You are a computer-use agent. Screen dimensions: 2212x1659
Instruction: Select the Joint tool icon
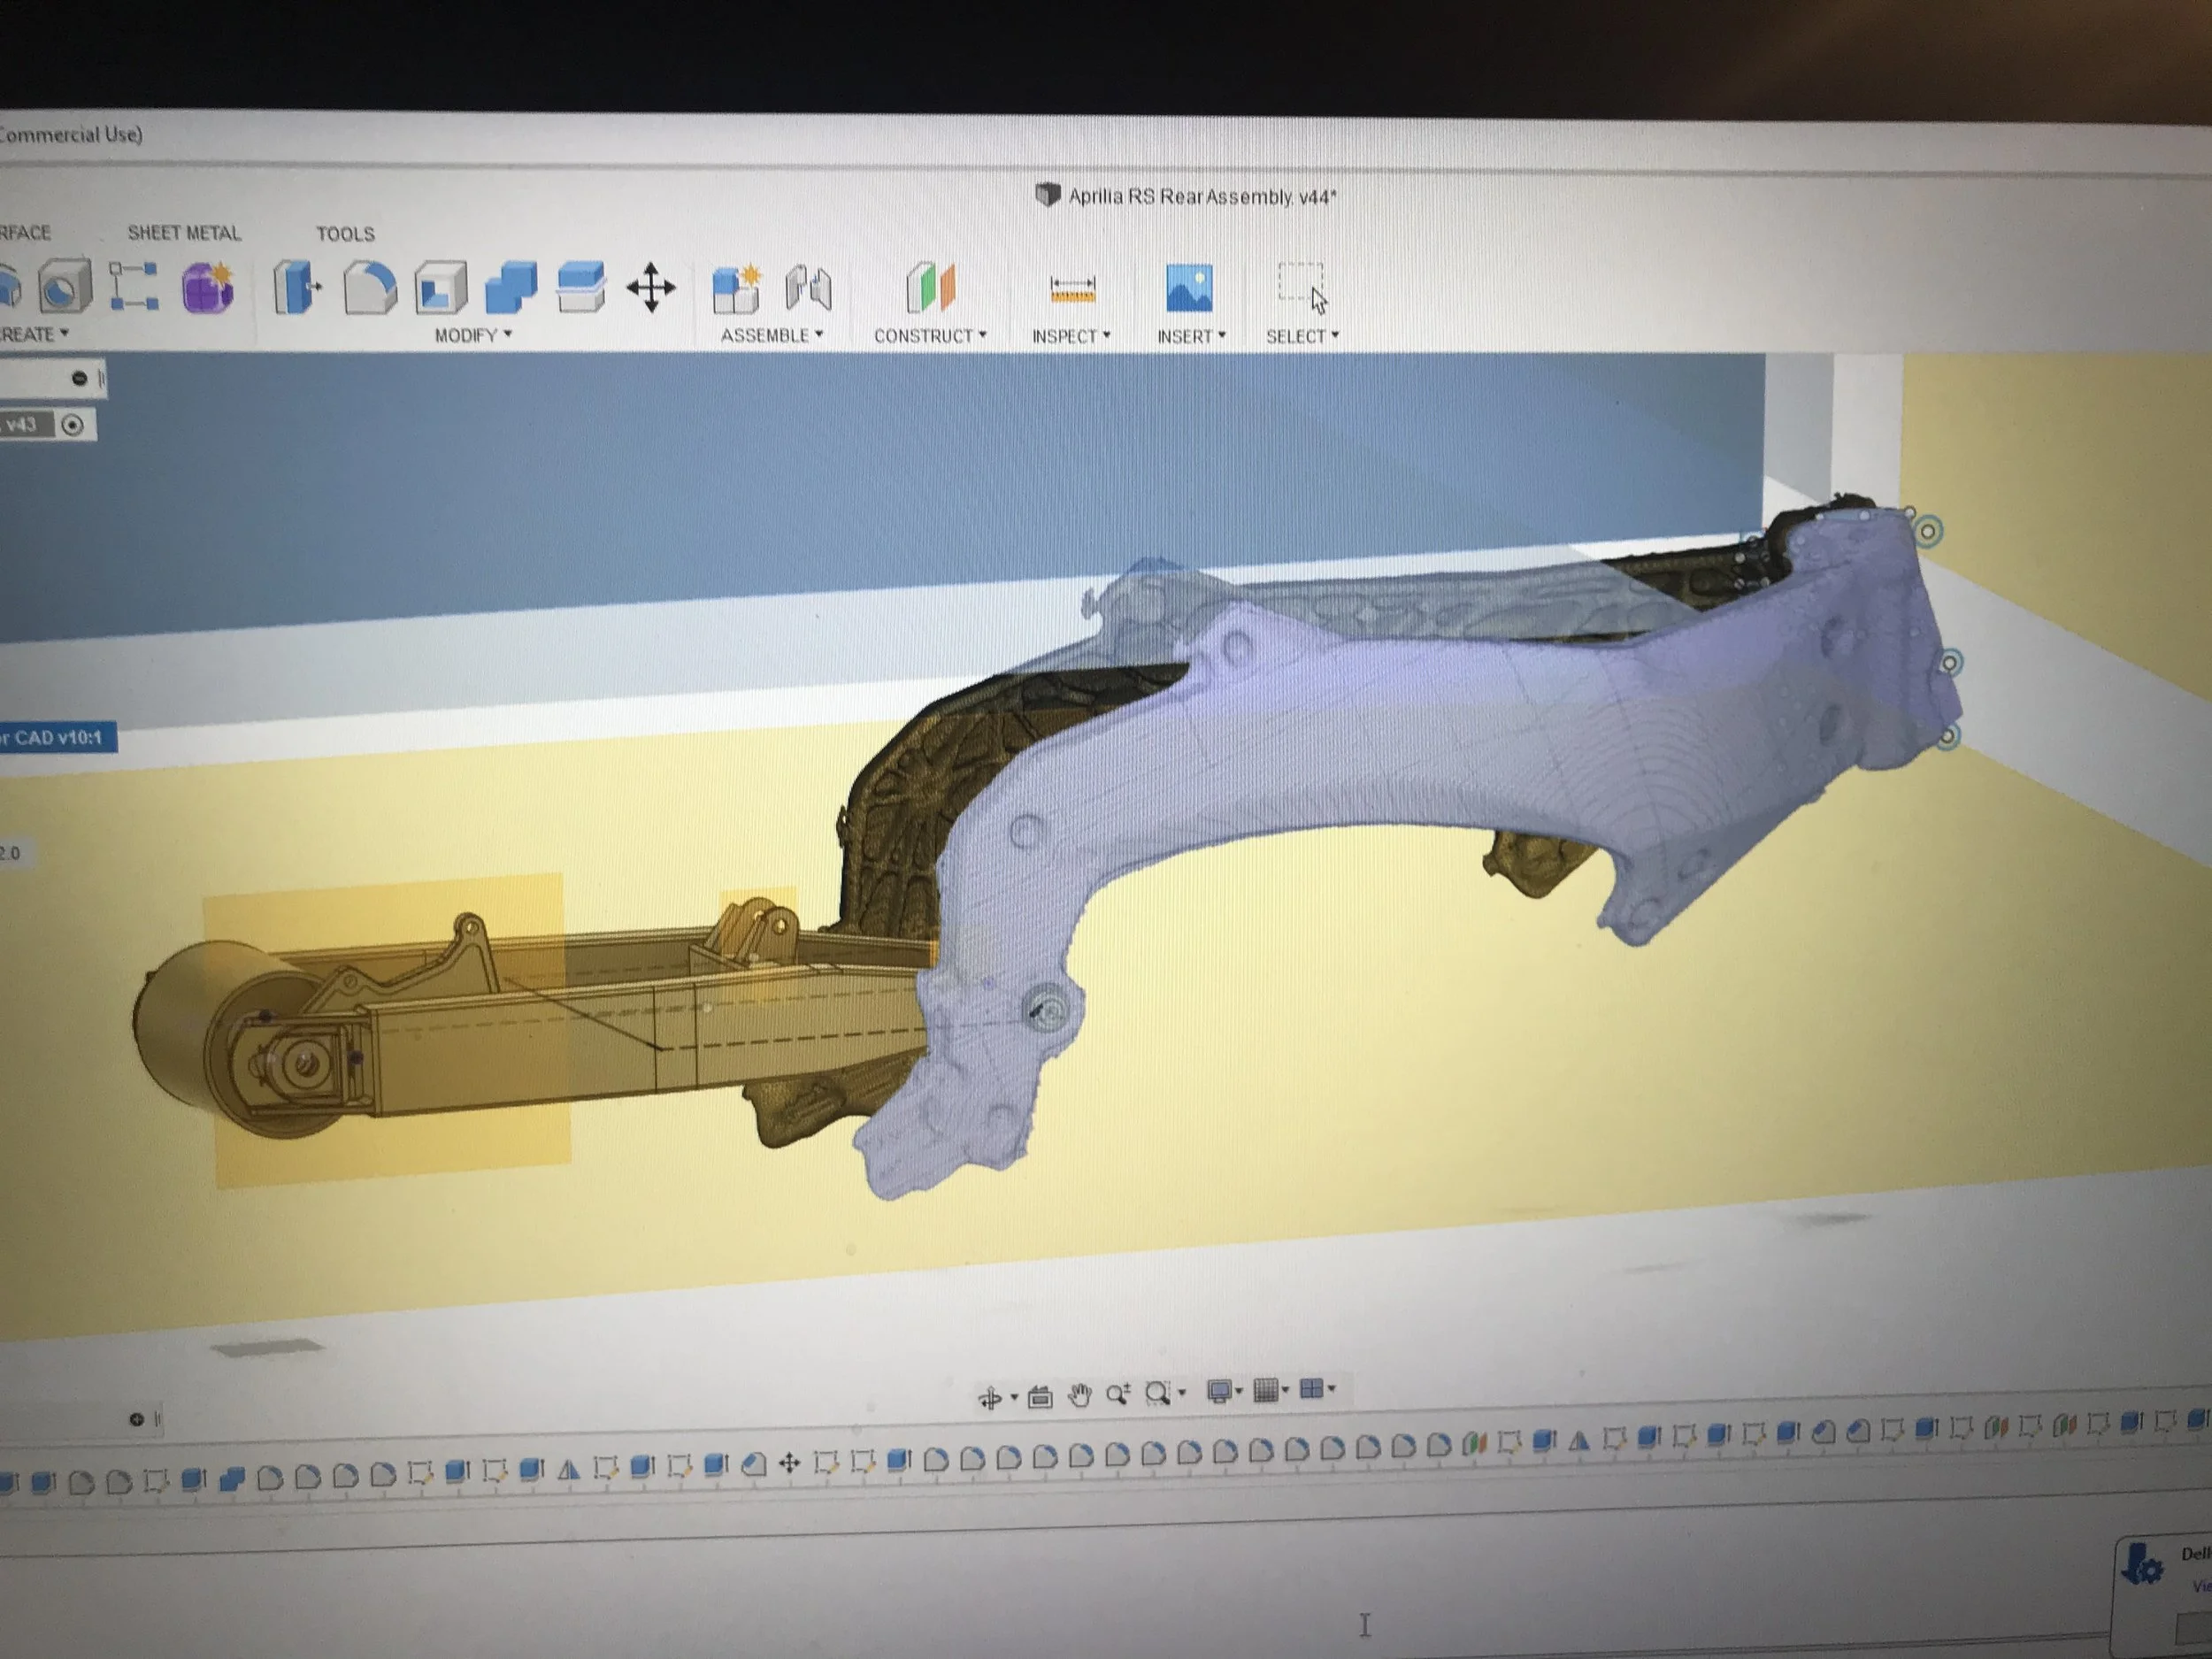808,289
